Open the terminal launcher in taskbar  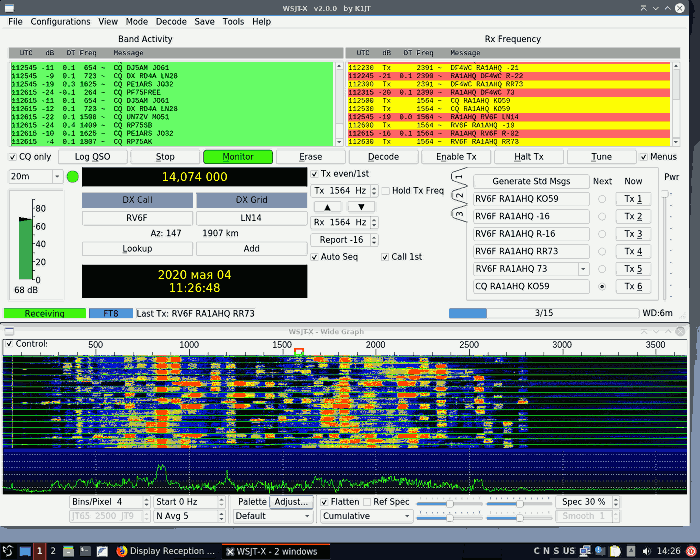[85, 551]
